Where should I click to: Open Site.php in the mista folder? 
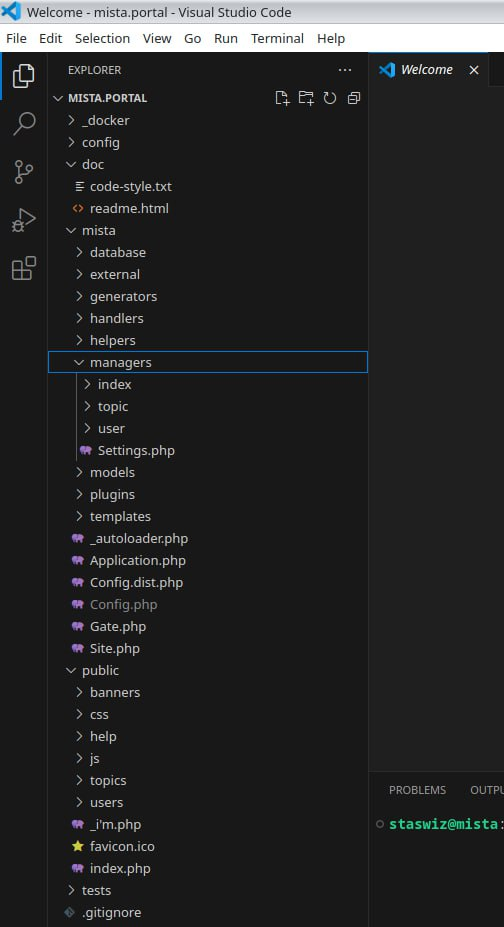pyautogui.click(x=208, y=649)
